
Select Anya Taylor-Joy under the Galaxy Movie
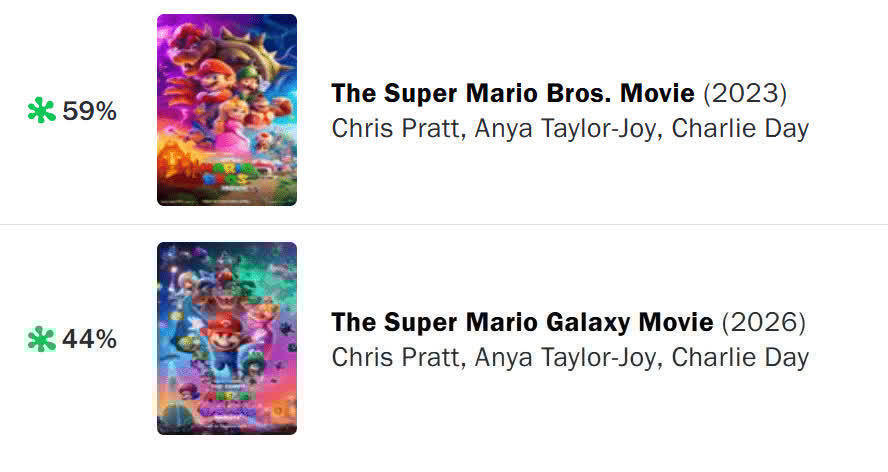click(560, 357)
